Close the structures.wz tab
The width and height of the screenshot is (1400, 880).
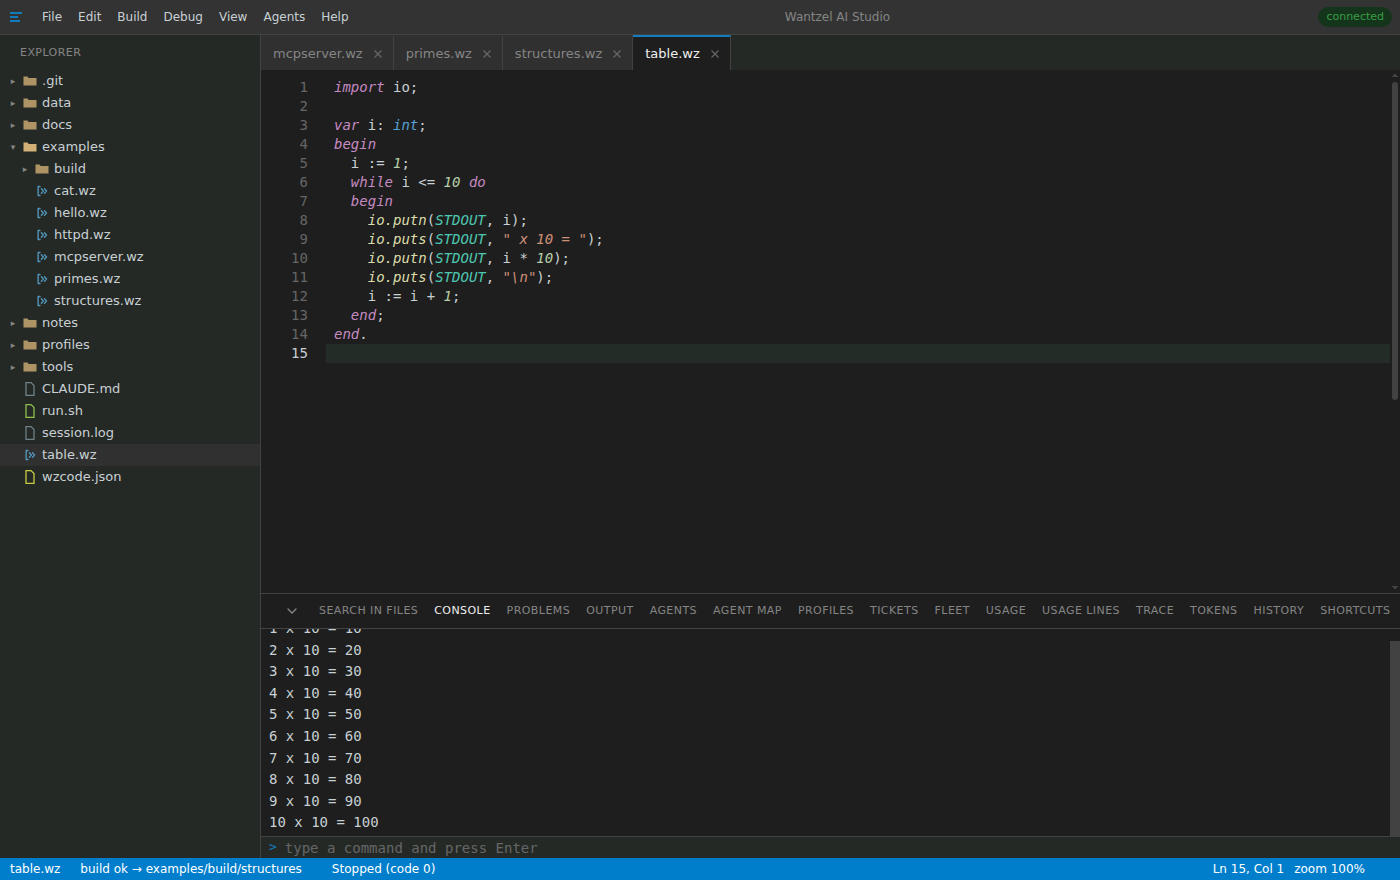(617, 54)
